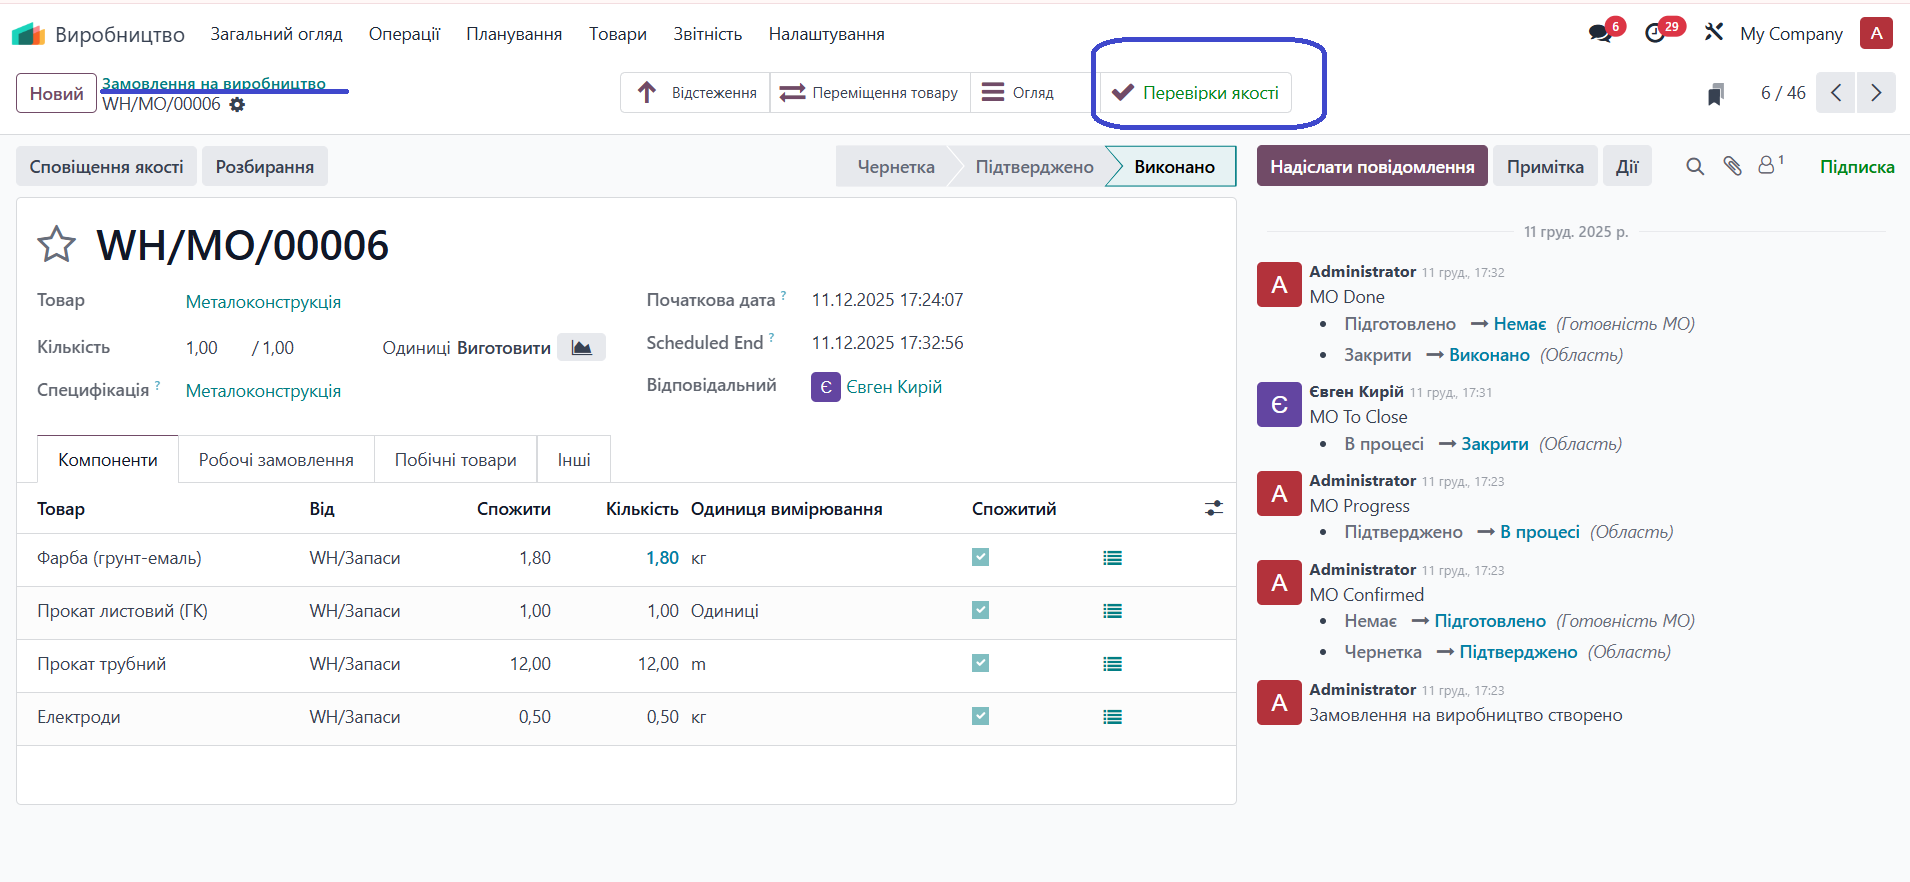Viewport: 1910px width, 882px height.
Task: Open the Звітність menu
Action: pyautogui.click(x=707, y=34)
